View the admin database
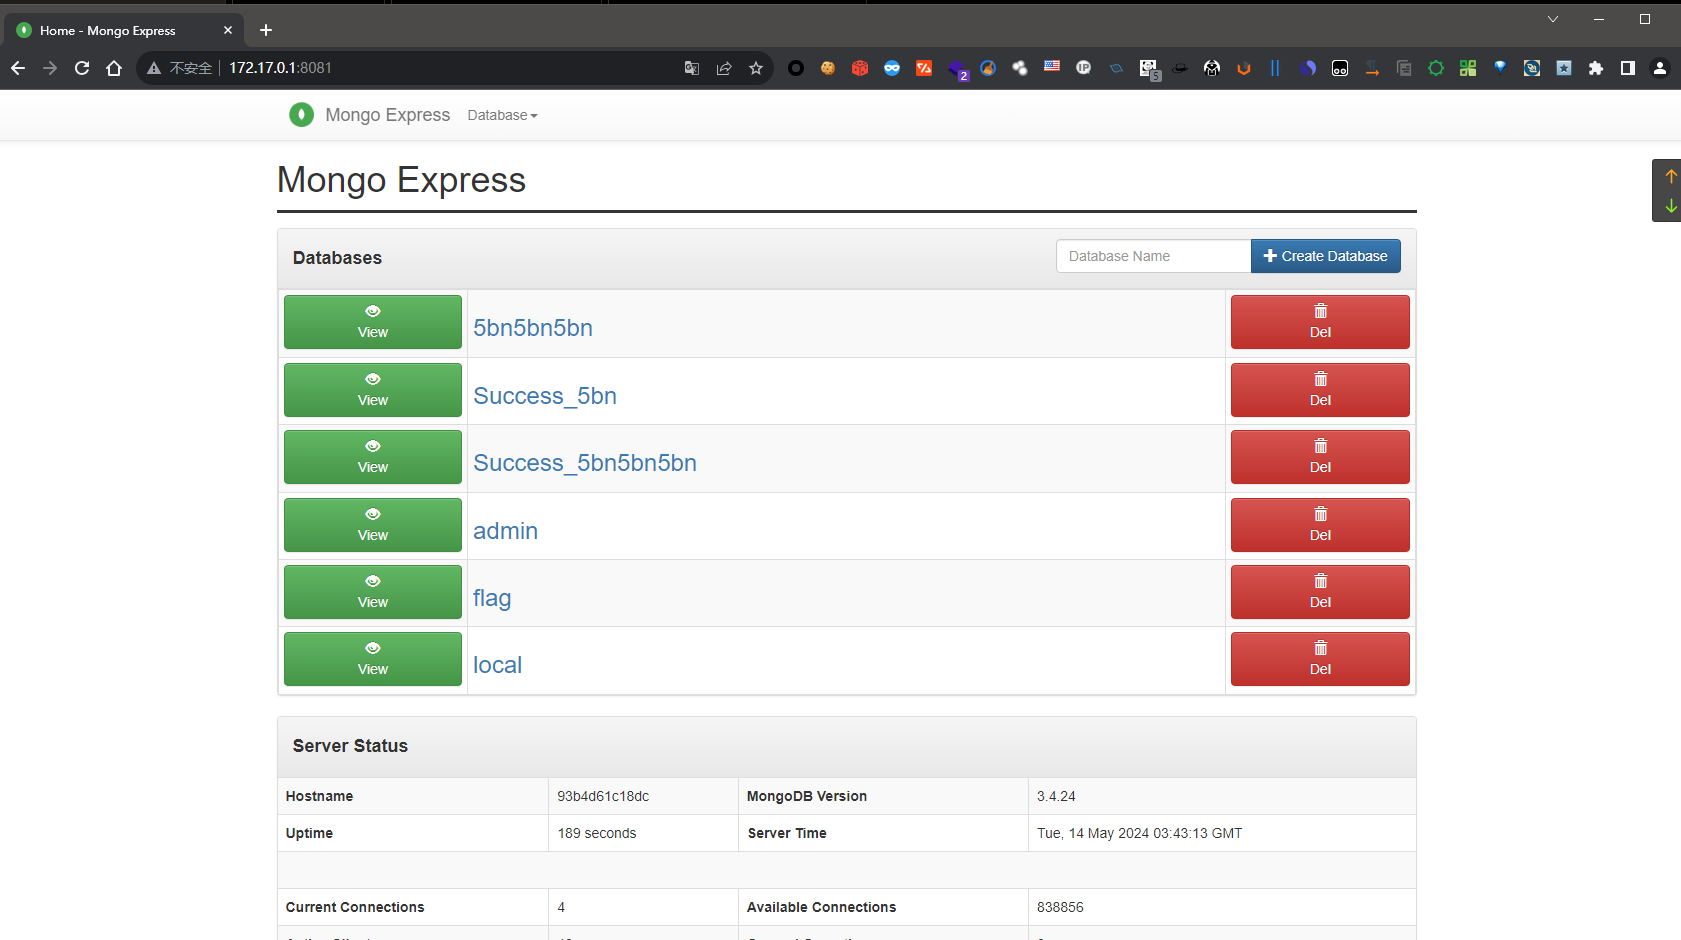This screenshot has width=1681, height=940. (373, 525)
